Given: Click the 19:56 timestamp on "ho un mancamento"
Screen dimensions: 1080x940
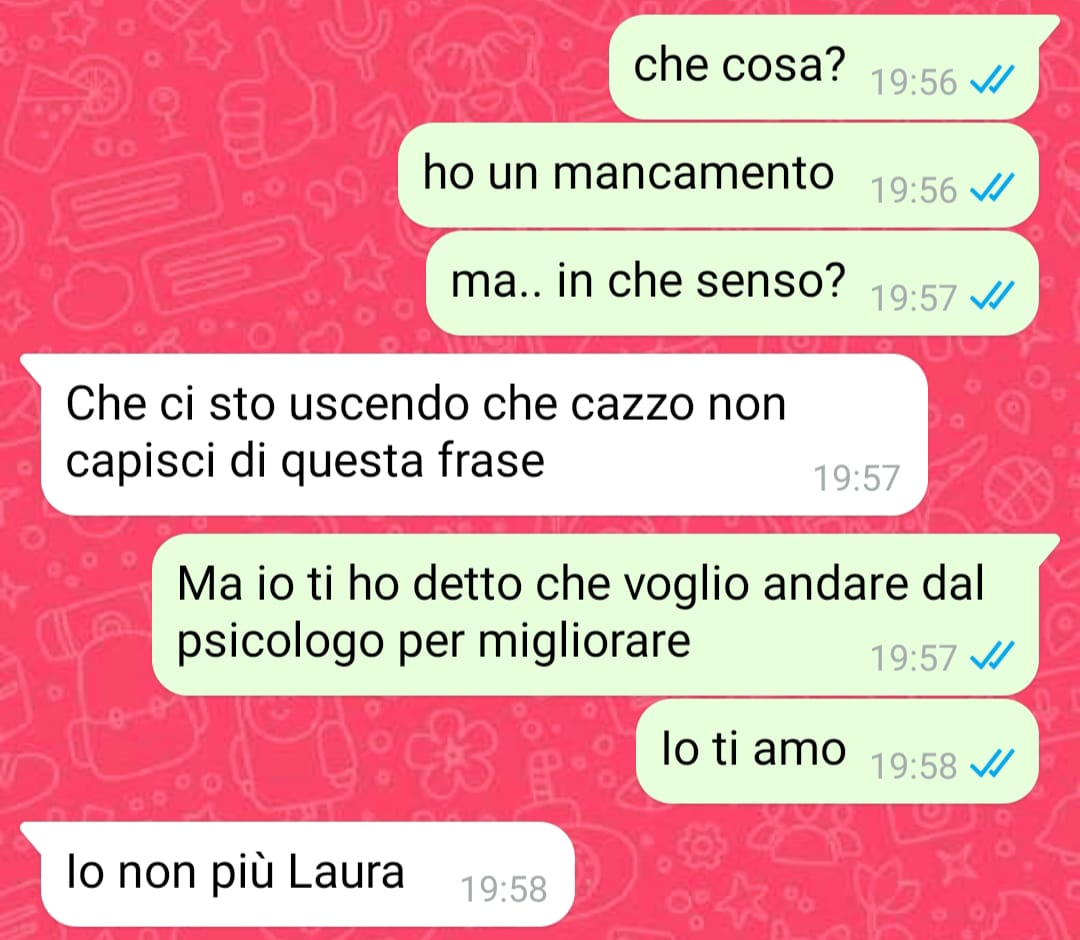Looking at the screenshot, I should coord(913,190).
